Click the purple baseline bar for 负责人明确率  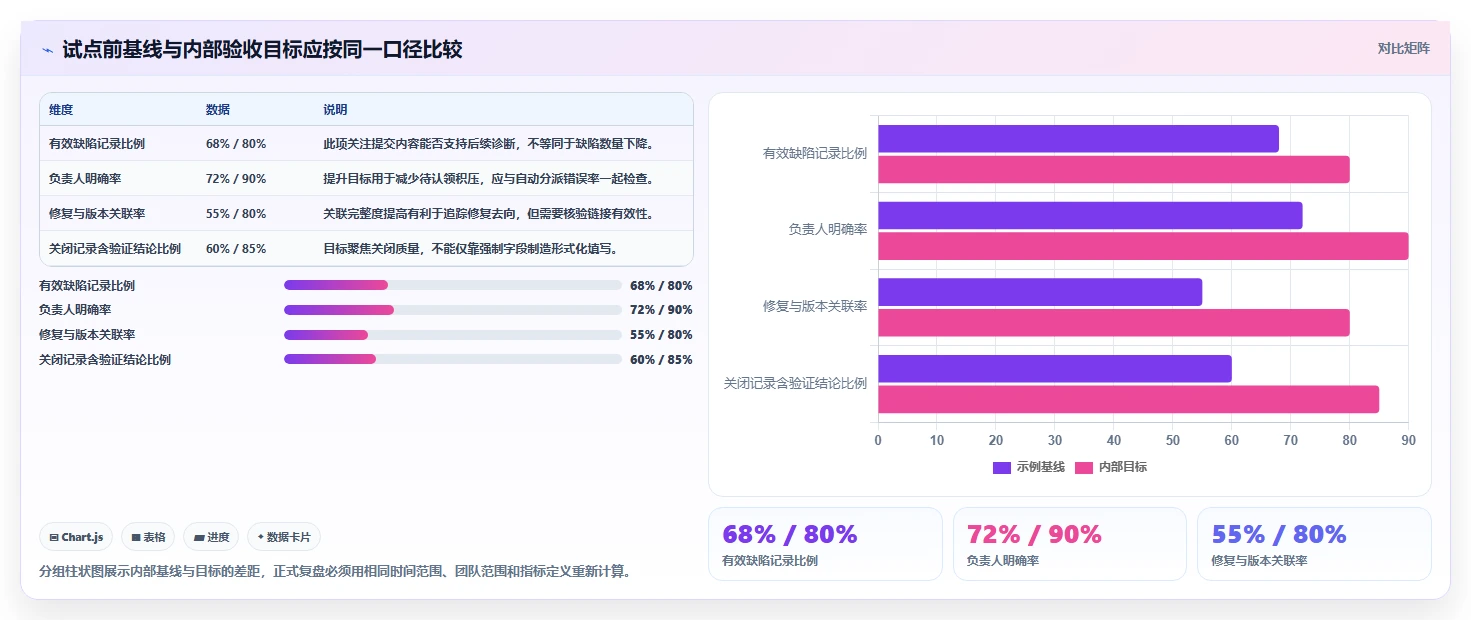pyautogui.click(x=1090, y=215)
